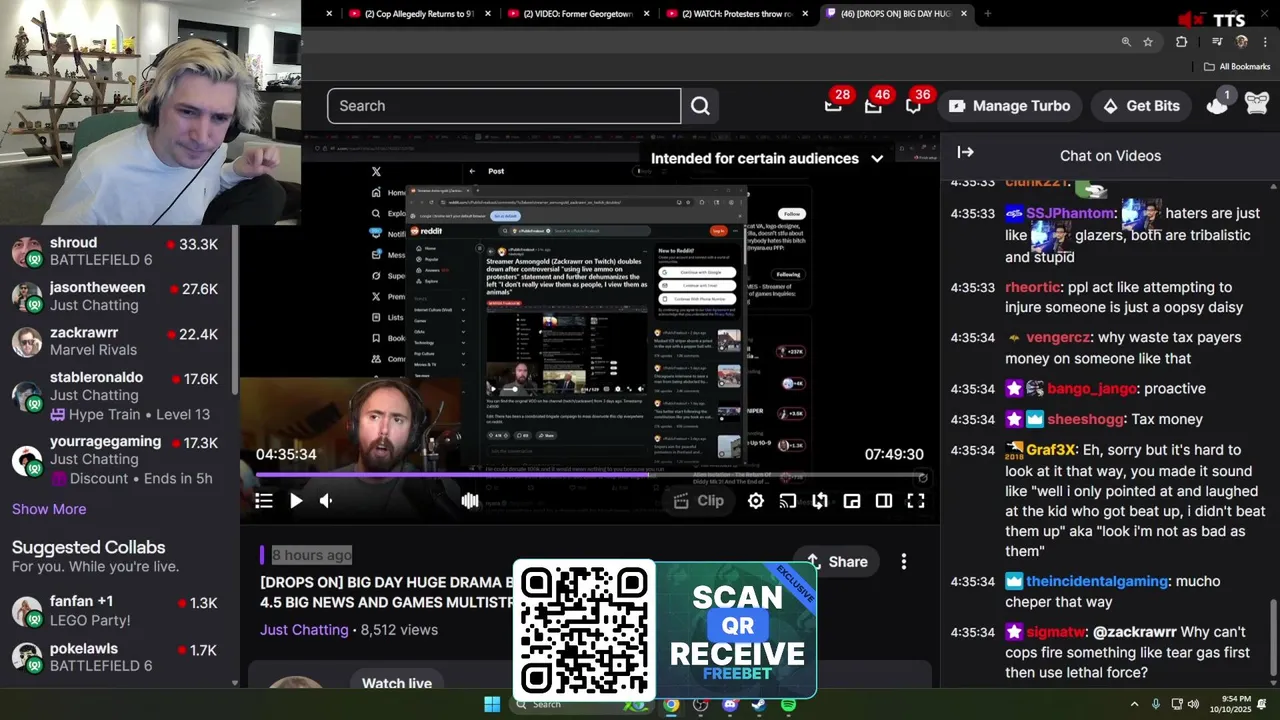Focus the Twitch Search field
The height and width of the screenshot is (720, 1280).
pos(504,106)
